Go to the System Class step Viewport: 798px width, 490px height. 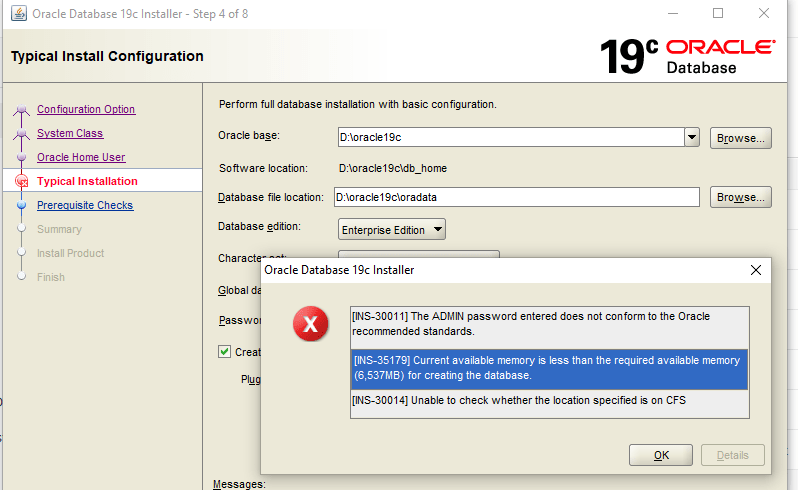point(70,133)
